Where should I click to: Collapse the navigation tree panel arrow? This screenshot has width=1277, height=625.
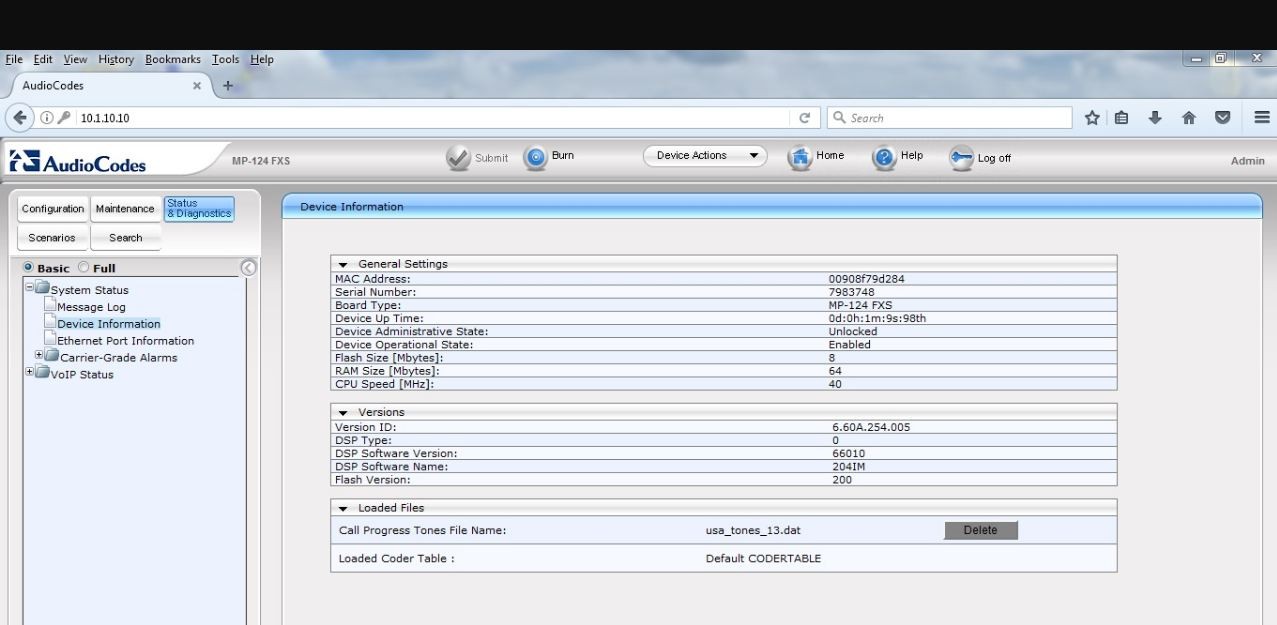[x=249, y=268]
